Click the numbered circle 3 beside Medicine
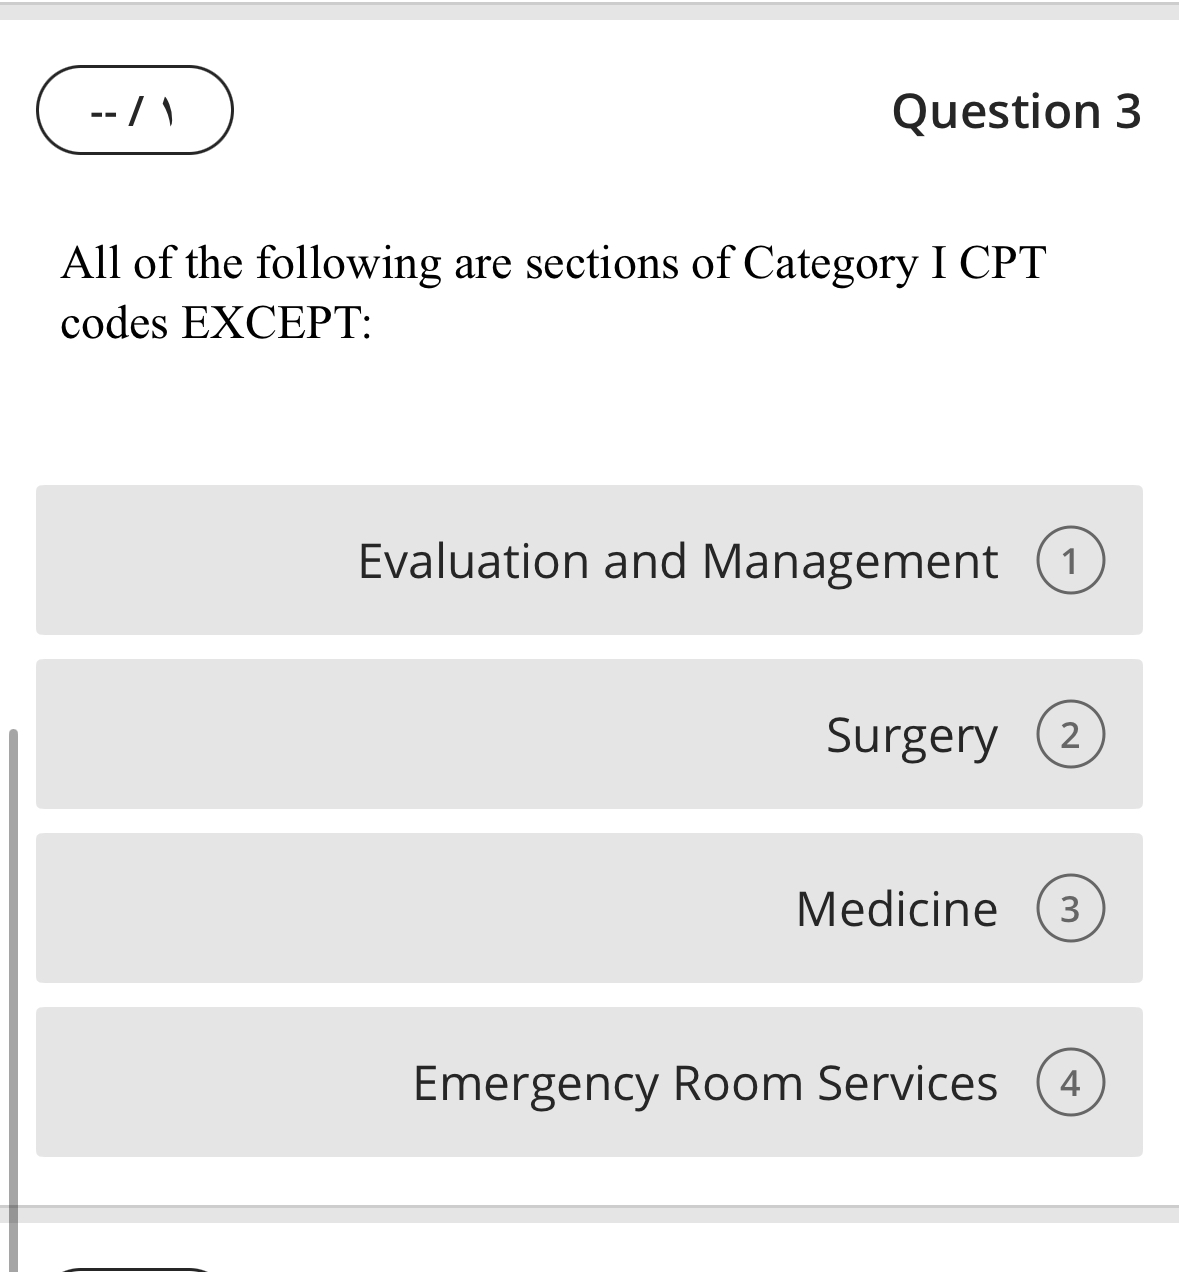Screen dimensions: 1179x1272 point(1070,907)
